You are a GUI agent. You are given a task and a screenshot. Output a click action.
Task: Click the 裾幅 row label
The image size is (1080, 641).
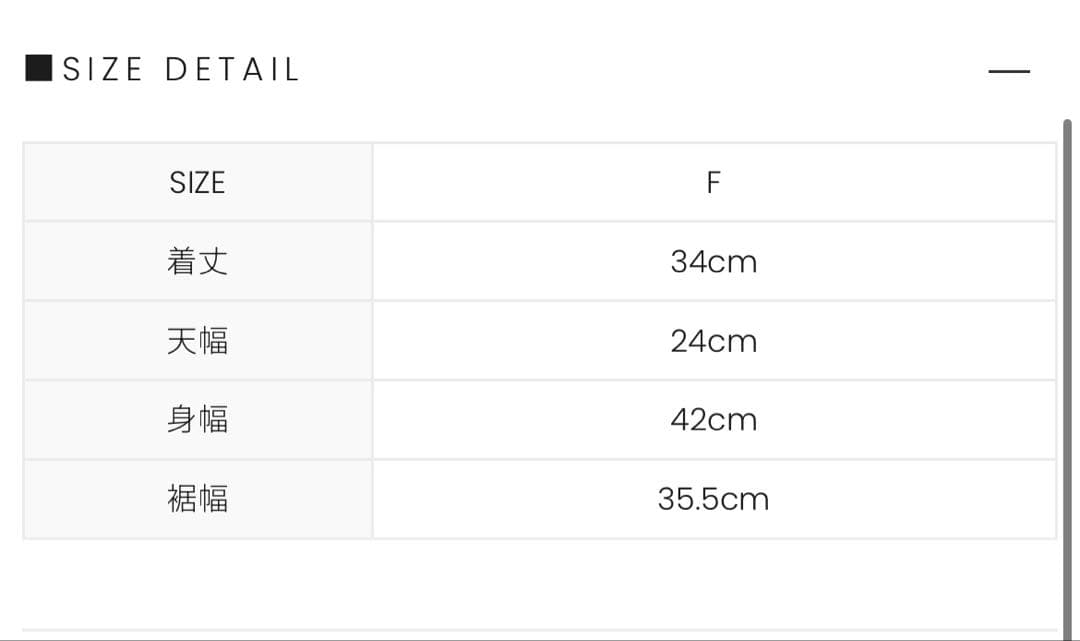[x=197, y=499]
